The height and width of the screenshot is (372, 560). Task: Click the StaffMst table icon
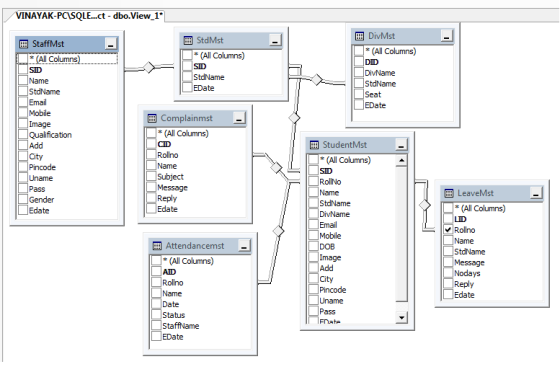point(23,44)
